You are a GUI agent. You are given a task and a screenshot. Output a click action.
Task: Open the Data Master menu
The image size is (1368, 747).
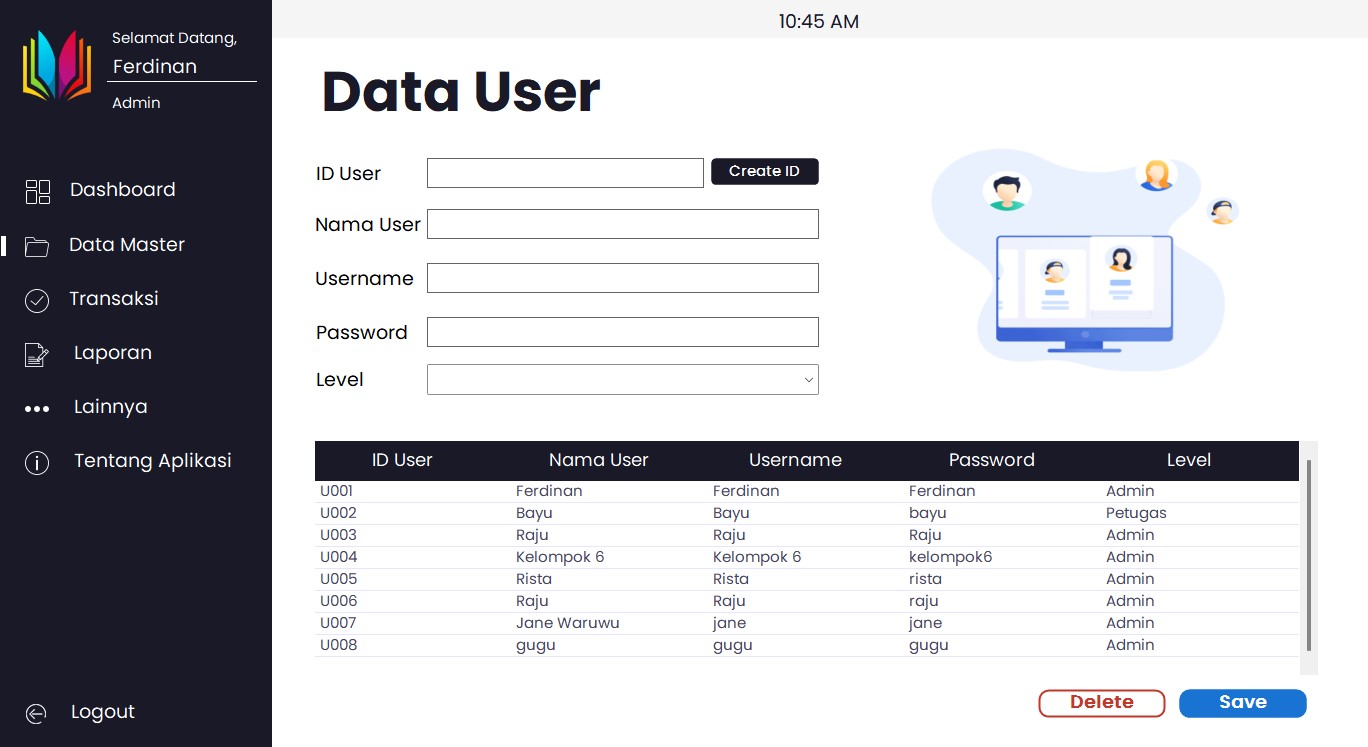[127, 245]
